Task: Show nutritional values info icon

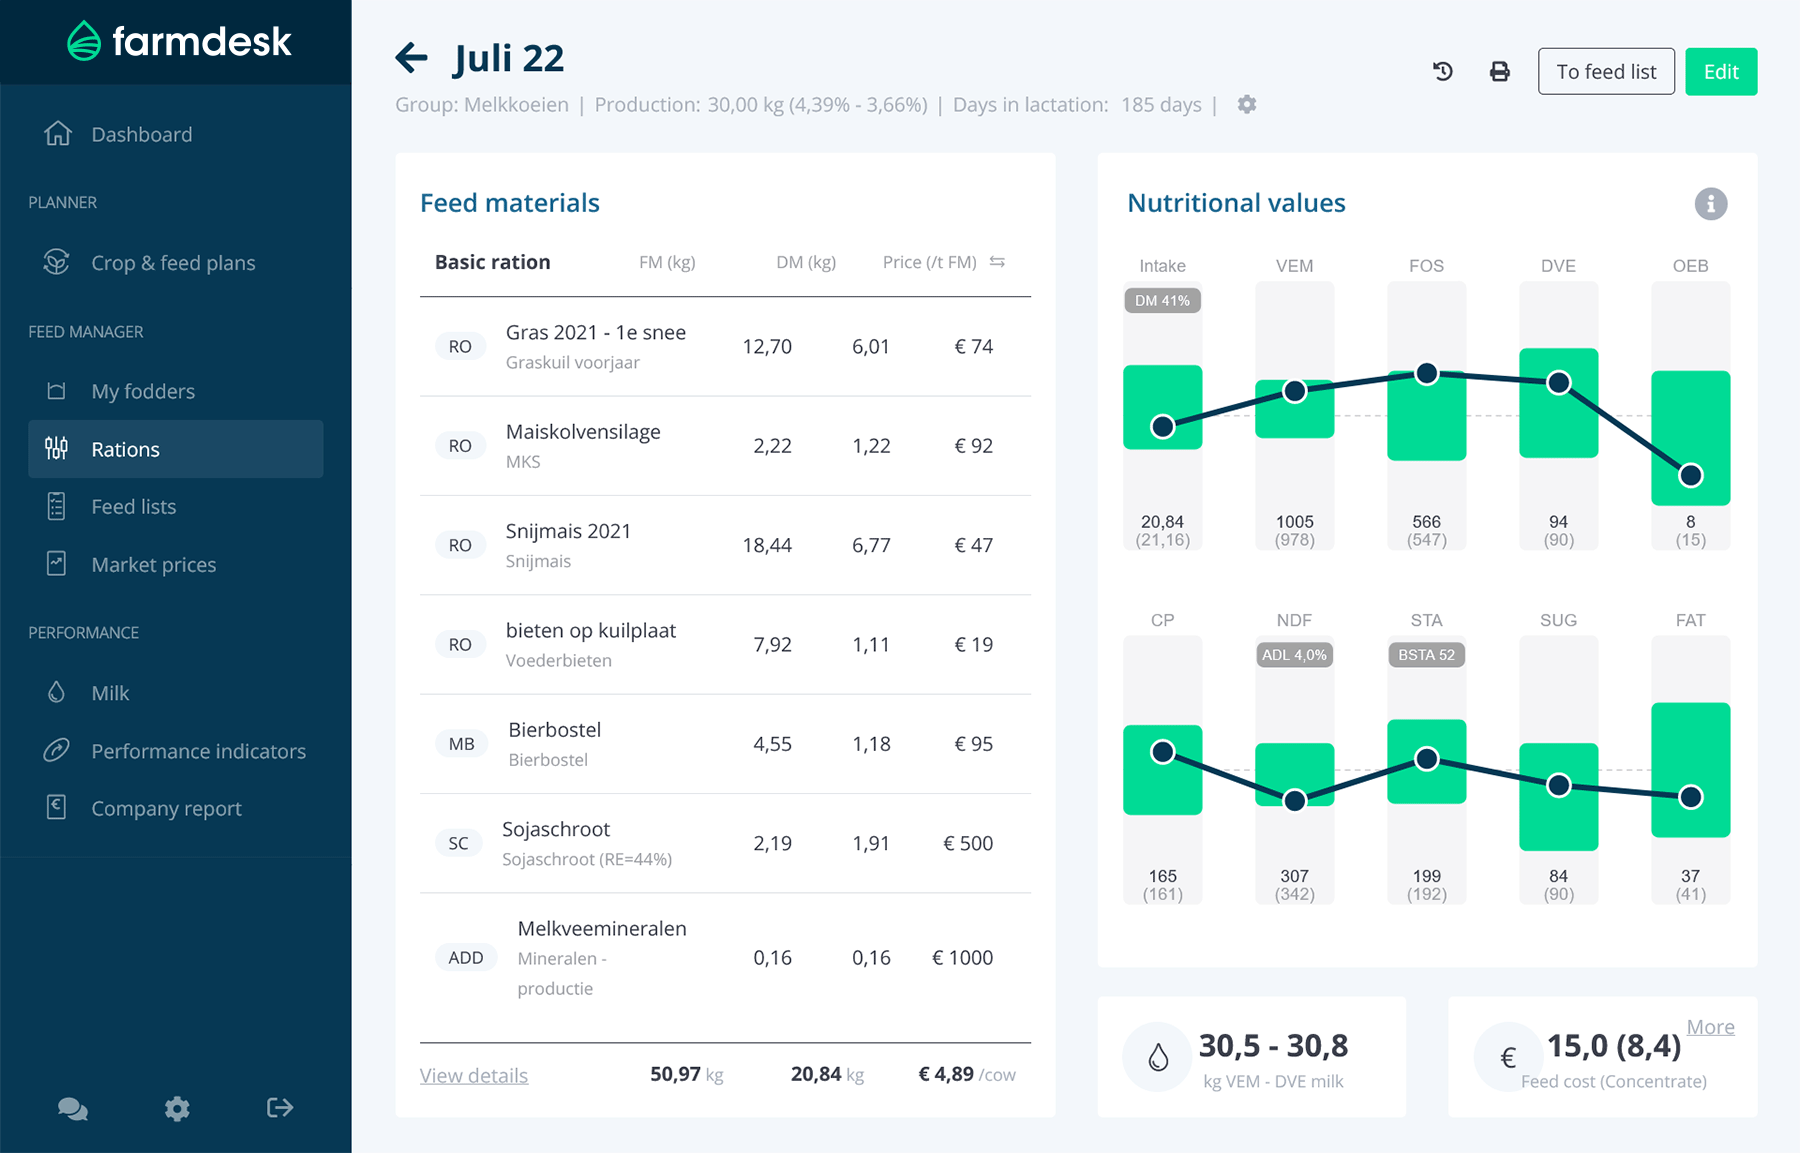Action: (x=1710, y=204)
